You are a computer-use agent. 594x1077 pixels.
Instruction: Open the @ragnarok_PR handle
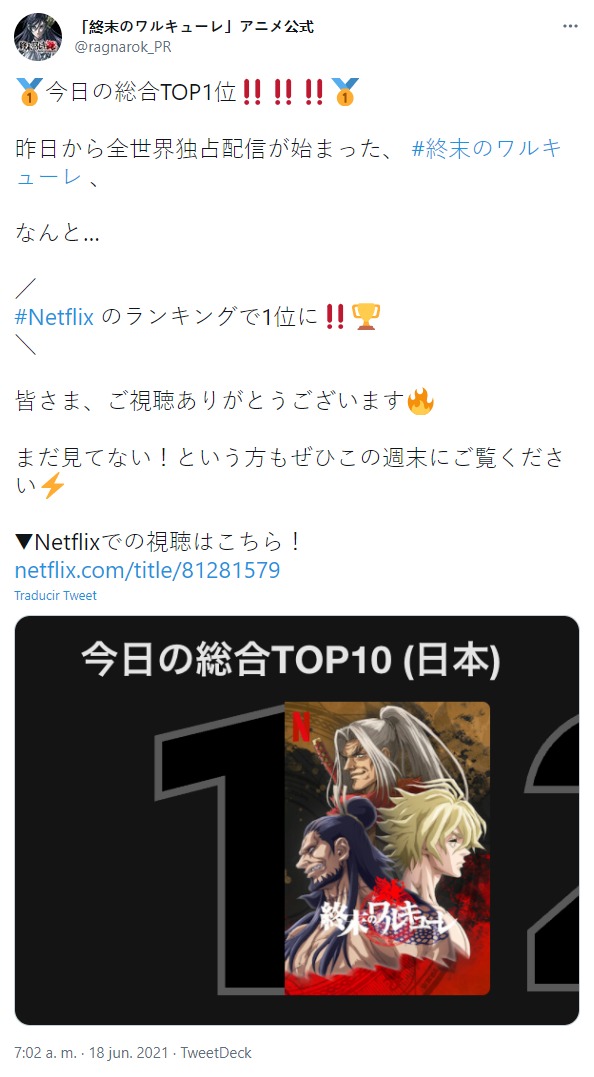point(123,47)
